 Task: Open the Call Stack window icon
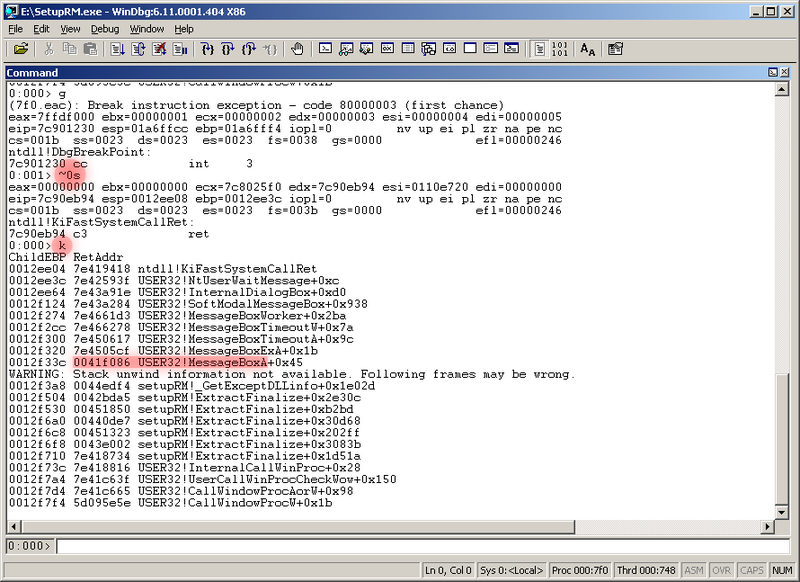click(x=429, y=49)
